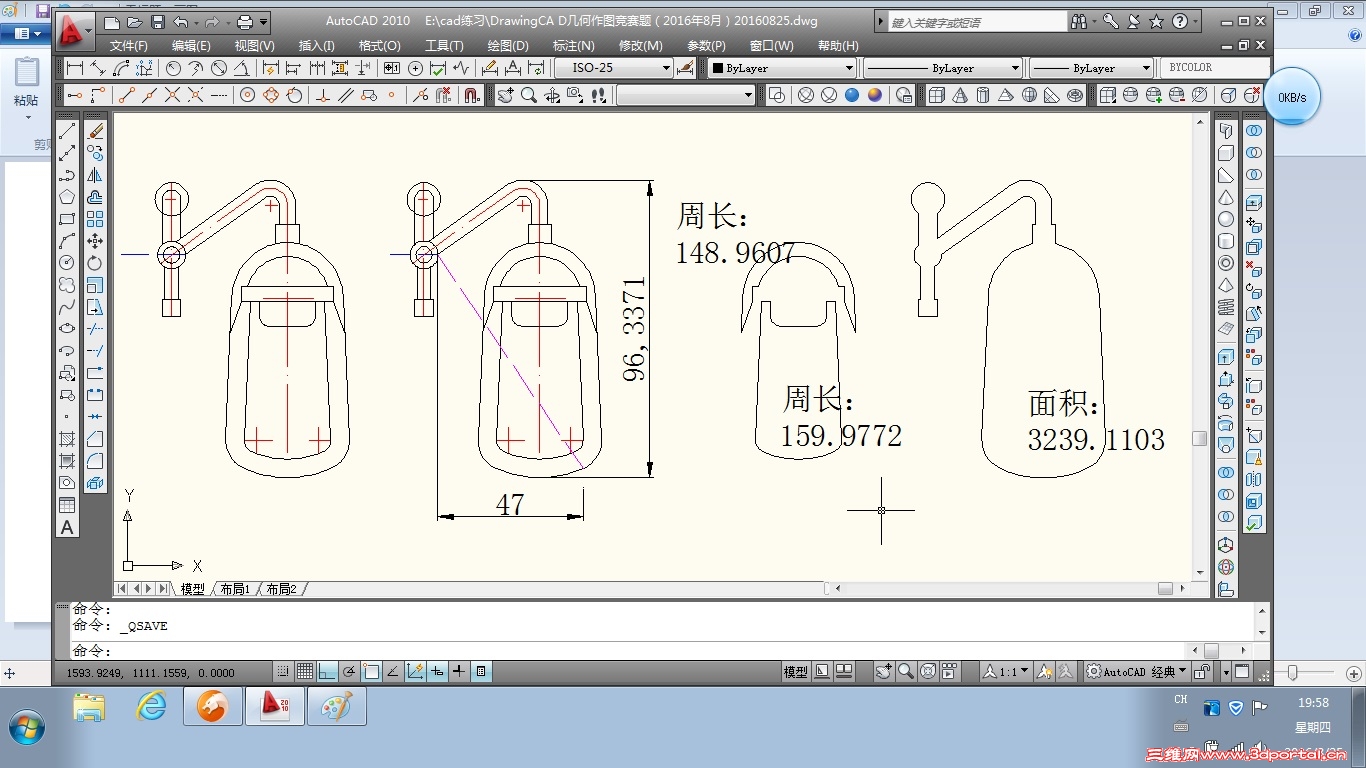
Task: Select the Center Mark tool
Action: (415, 68)
